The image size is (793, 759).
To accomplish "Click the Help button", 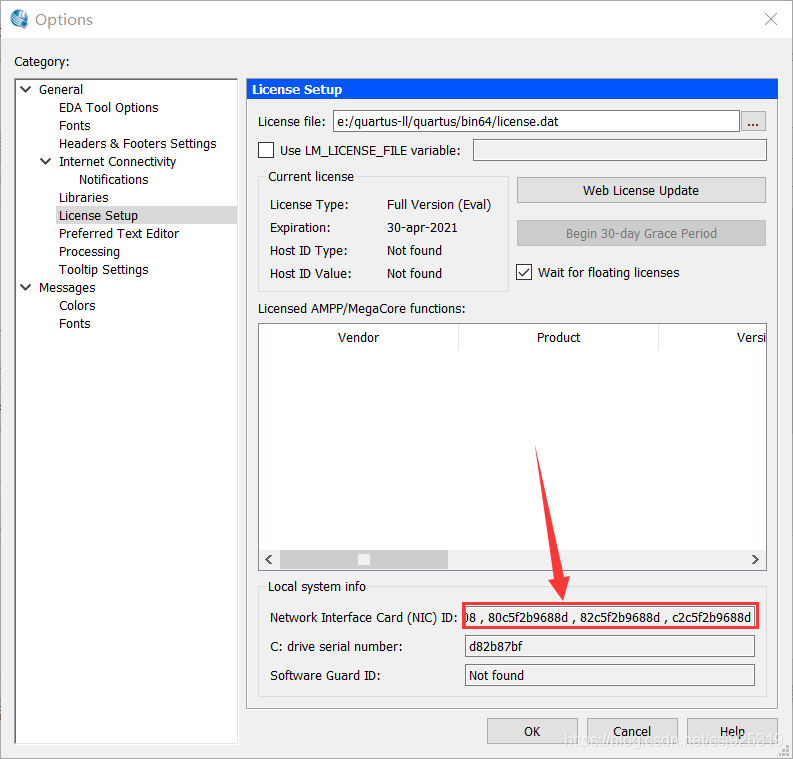I will (732, 731).
